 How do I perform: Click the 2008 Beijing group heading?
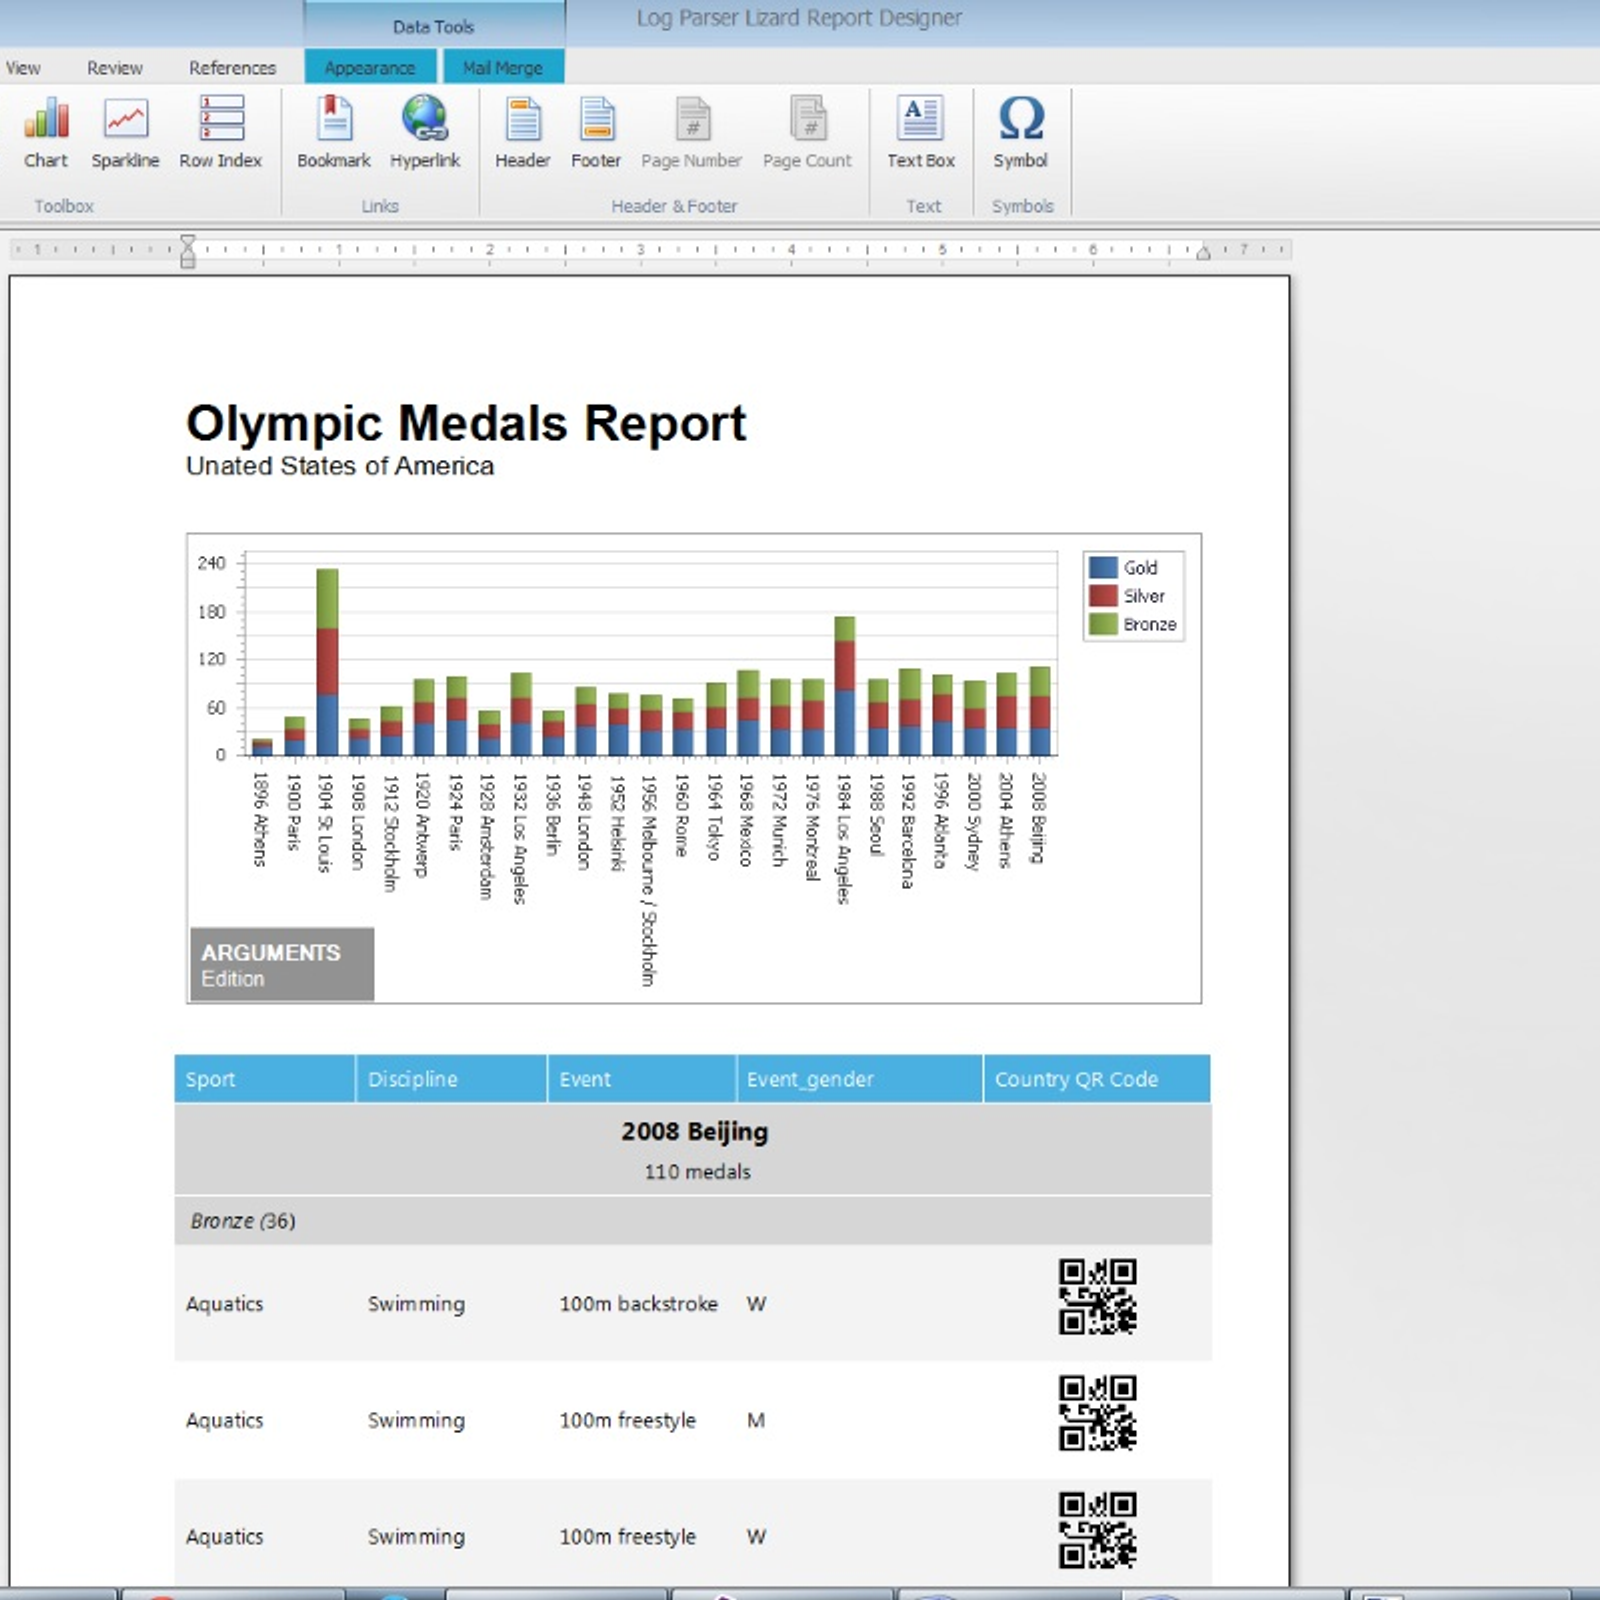coord(695,1131)
